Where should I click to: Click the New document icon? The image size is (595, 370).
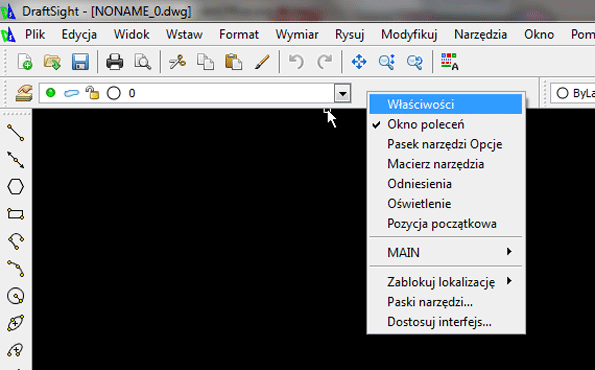25,61
